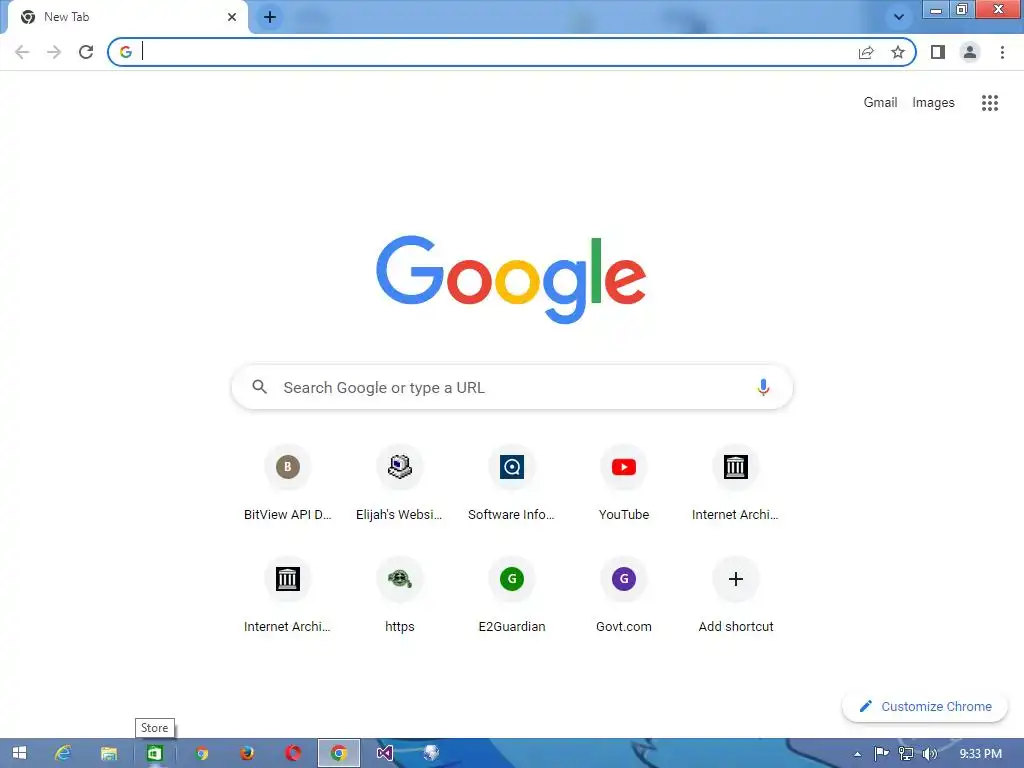
Task: Open the BitView API shortcut
Action: pos(287,484)
